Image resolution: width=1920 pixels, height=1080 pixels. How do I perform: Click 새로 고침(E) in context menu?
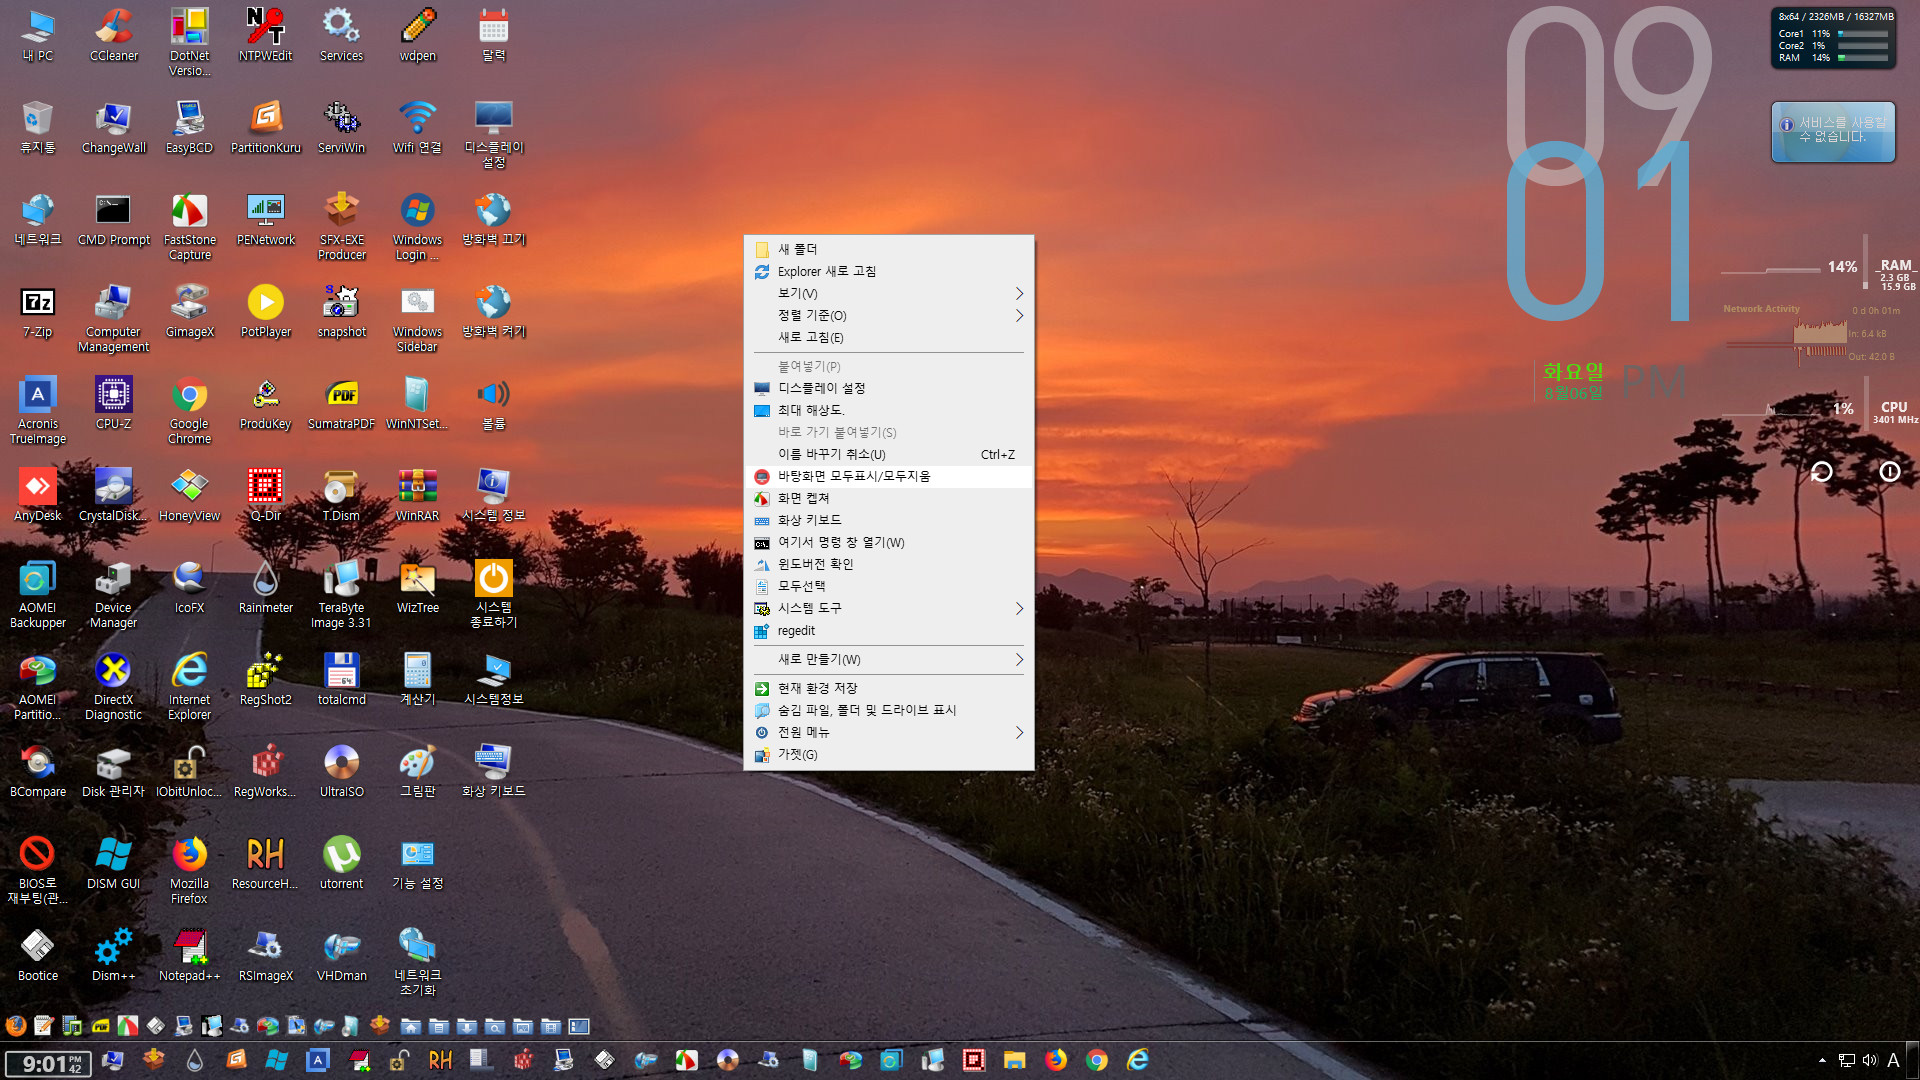[x=889, y=337]
